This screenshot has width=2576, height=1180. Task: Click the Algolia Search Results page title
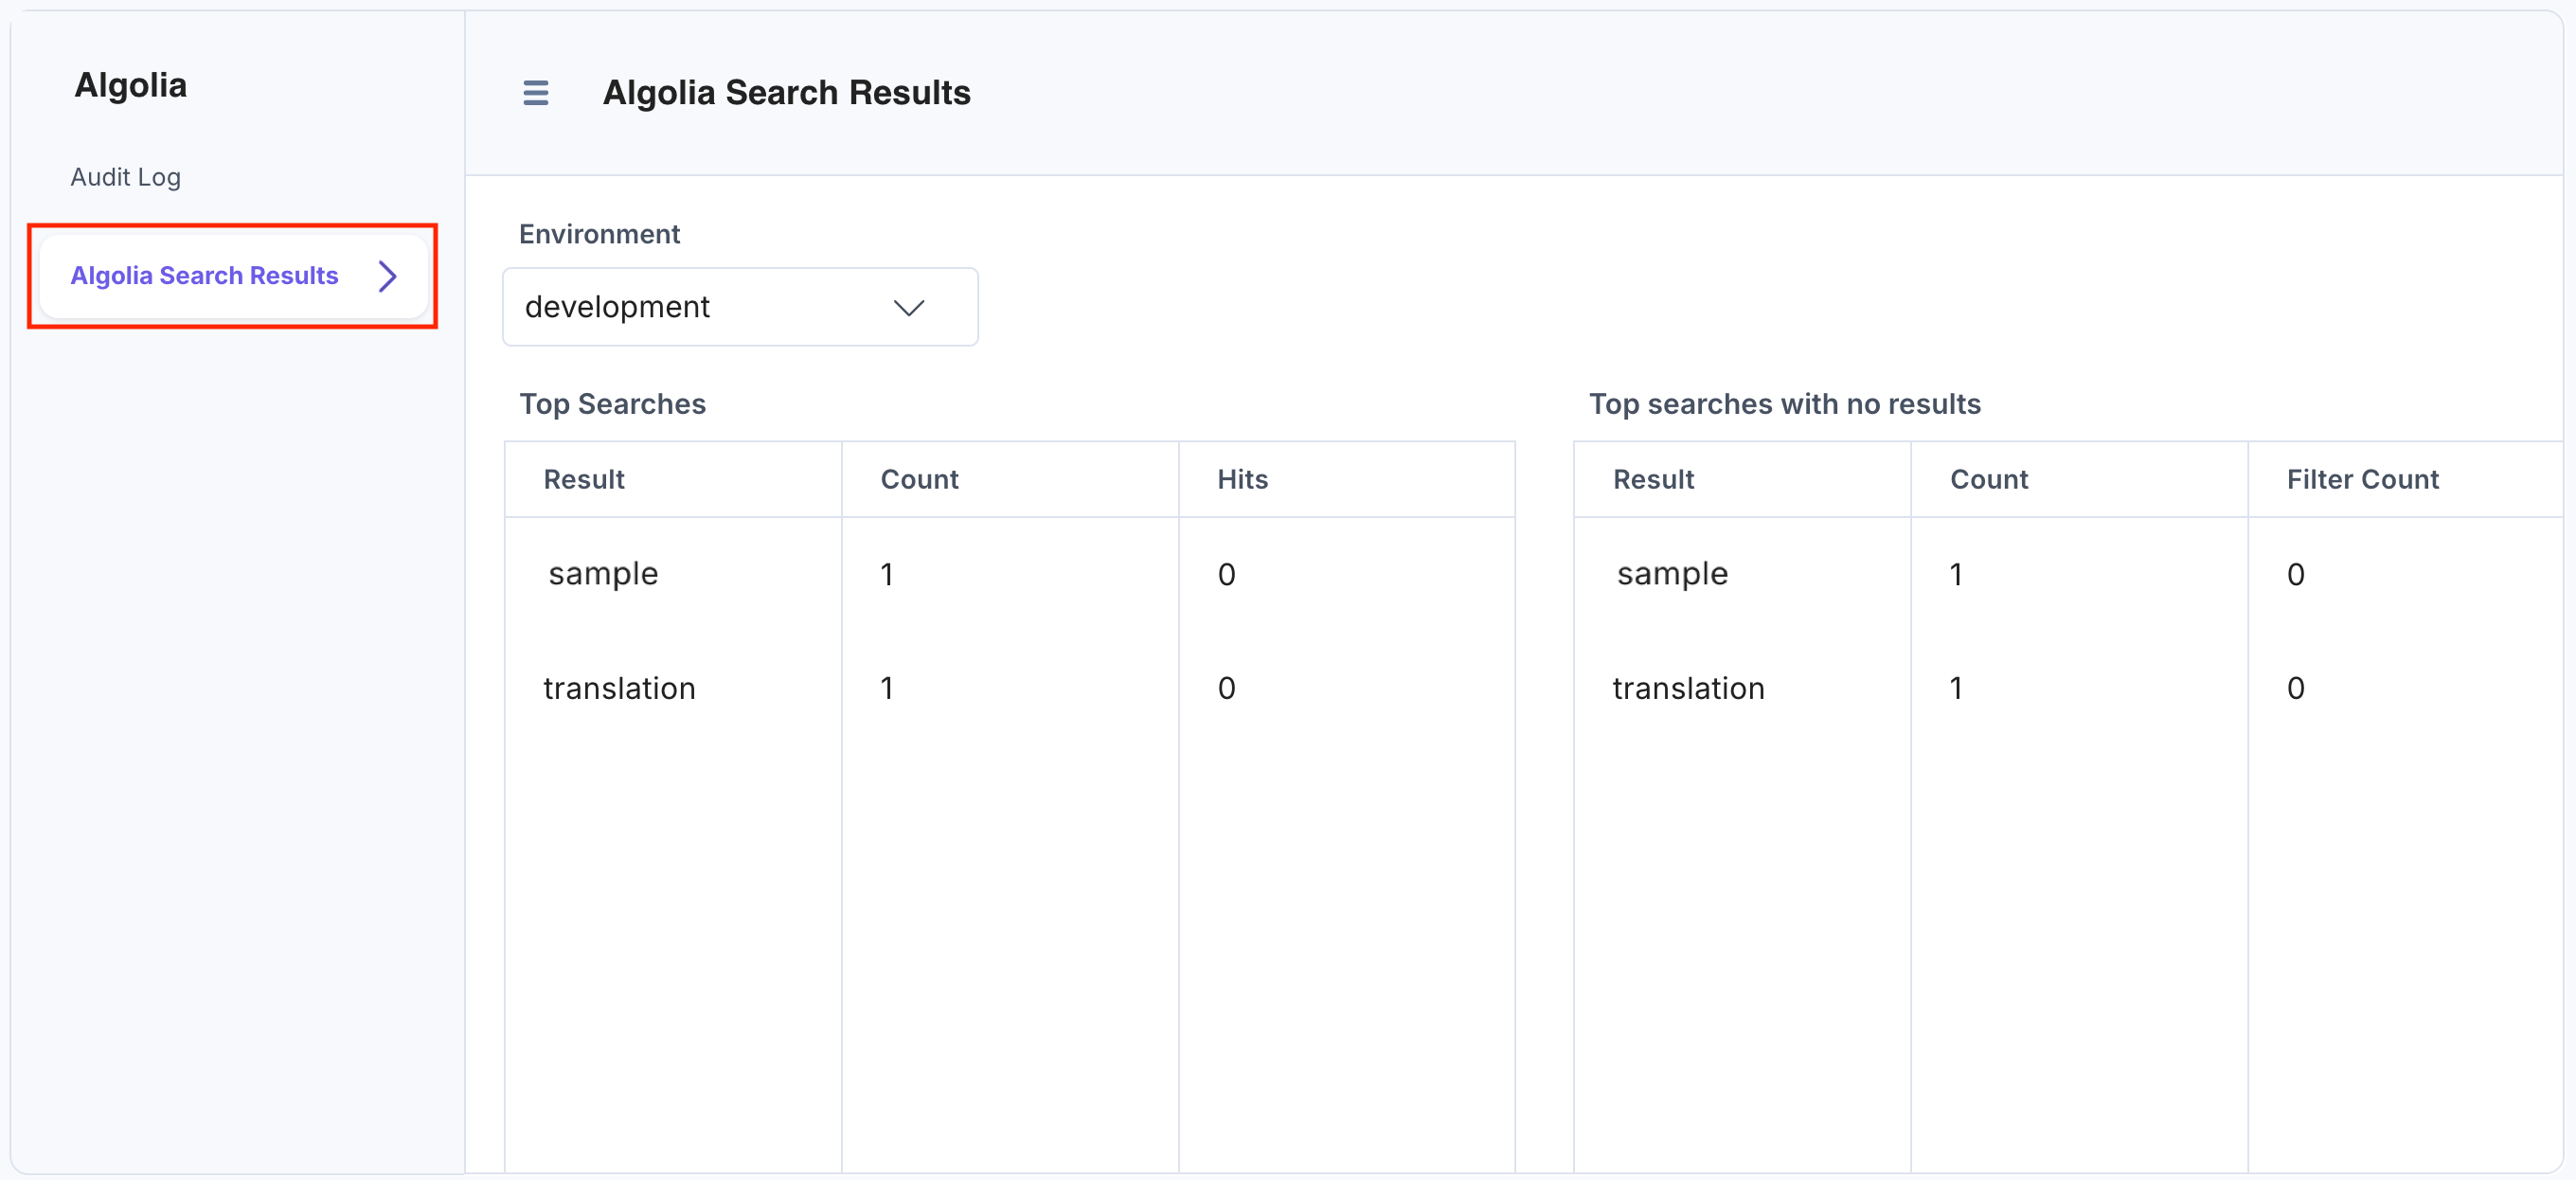coord(786,93)
